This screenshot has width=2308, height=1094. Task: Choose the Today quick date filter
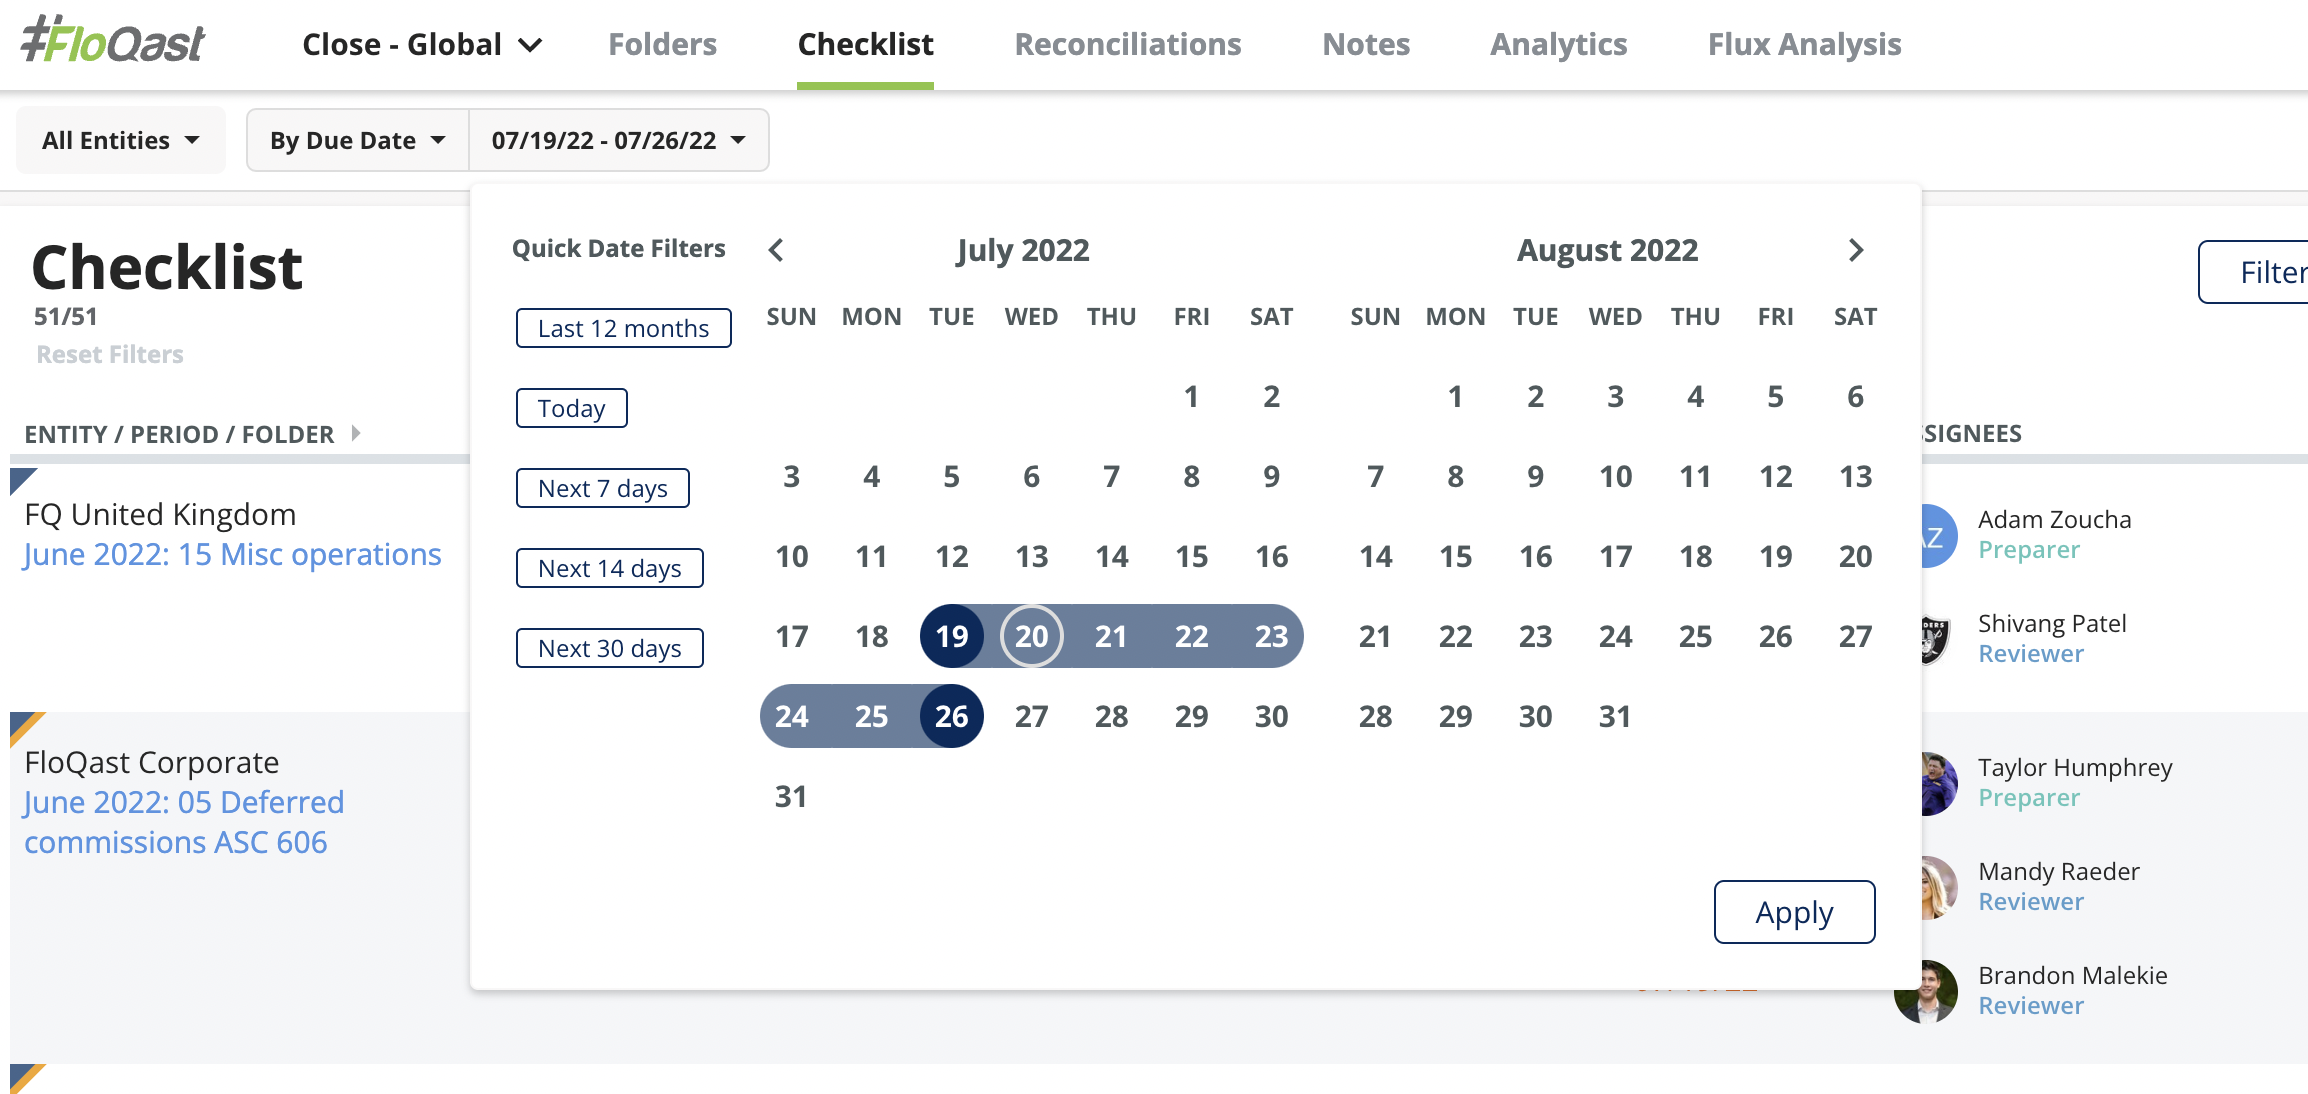click(572, 408)
